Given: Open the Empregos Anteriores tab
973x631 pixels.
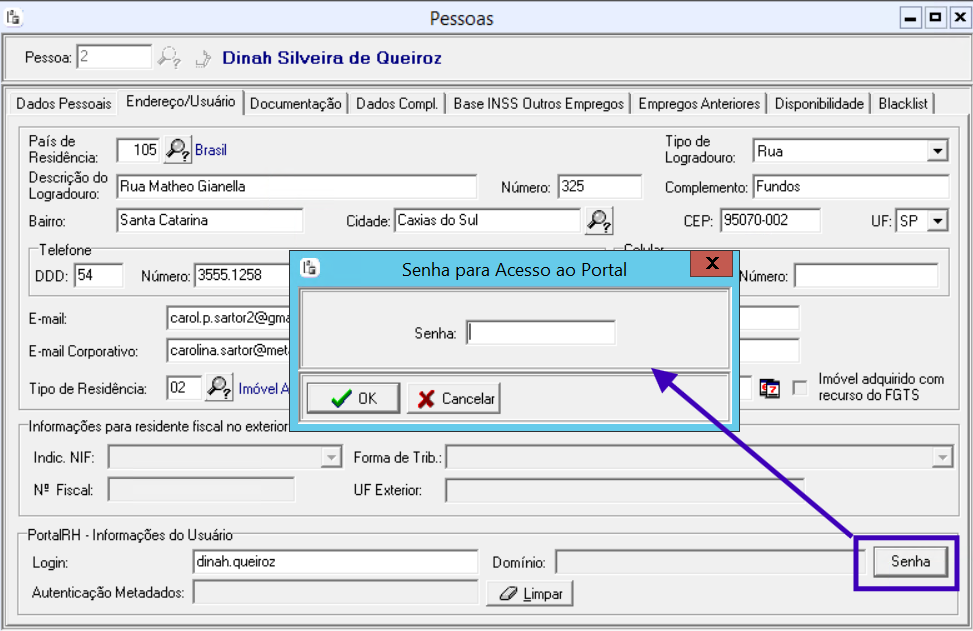Looking at the screenshot, I should (699, 104).
